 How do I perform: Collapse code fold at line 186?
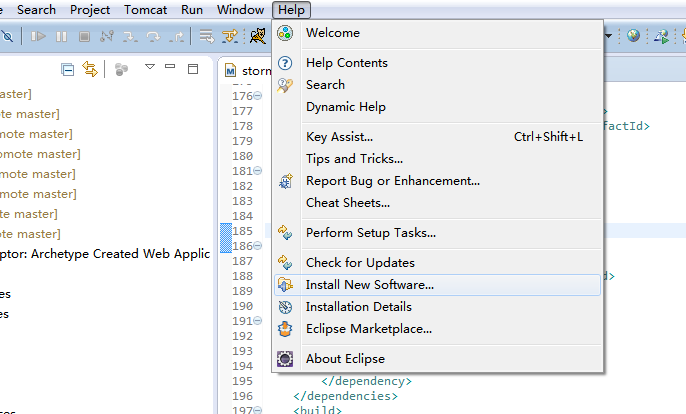258,246
